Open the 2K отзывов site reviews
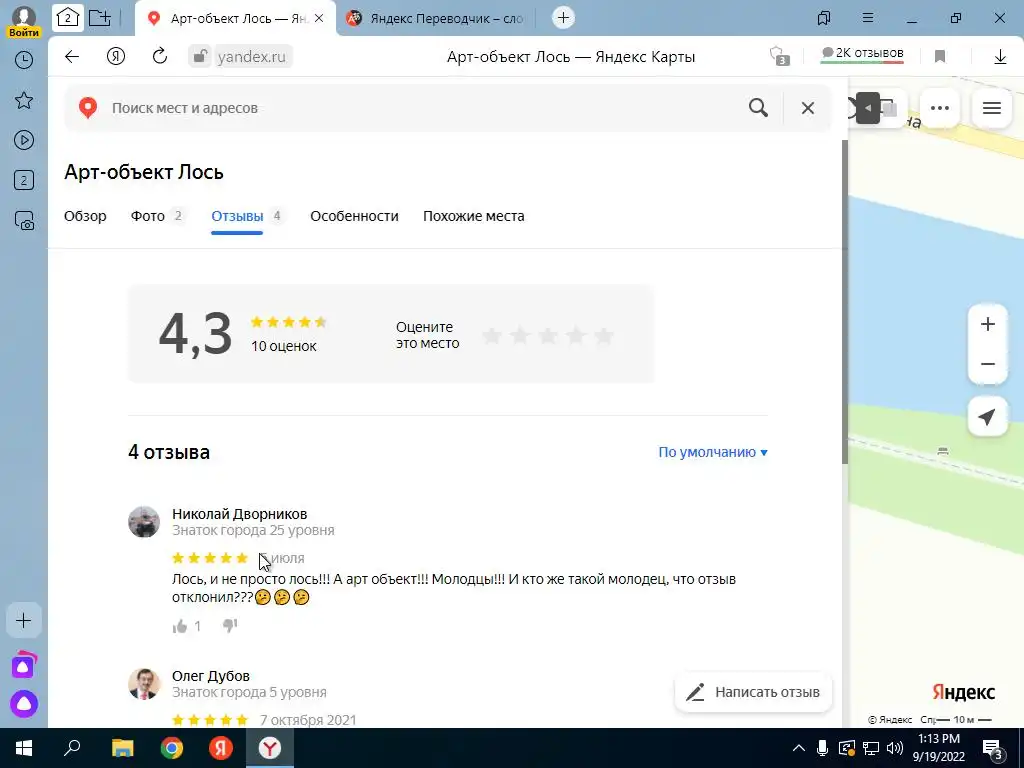 click(862, 54)
